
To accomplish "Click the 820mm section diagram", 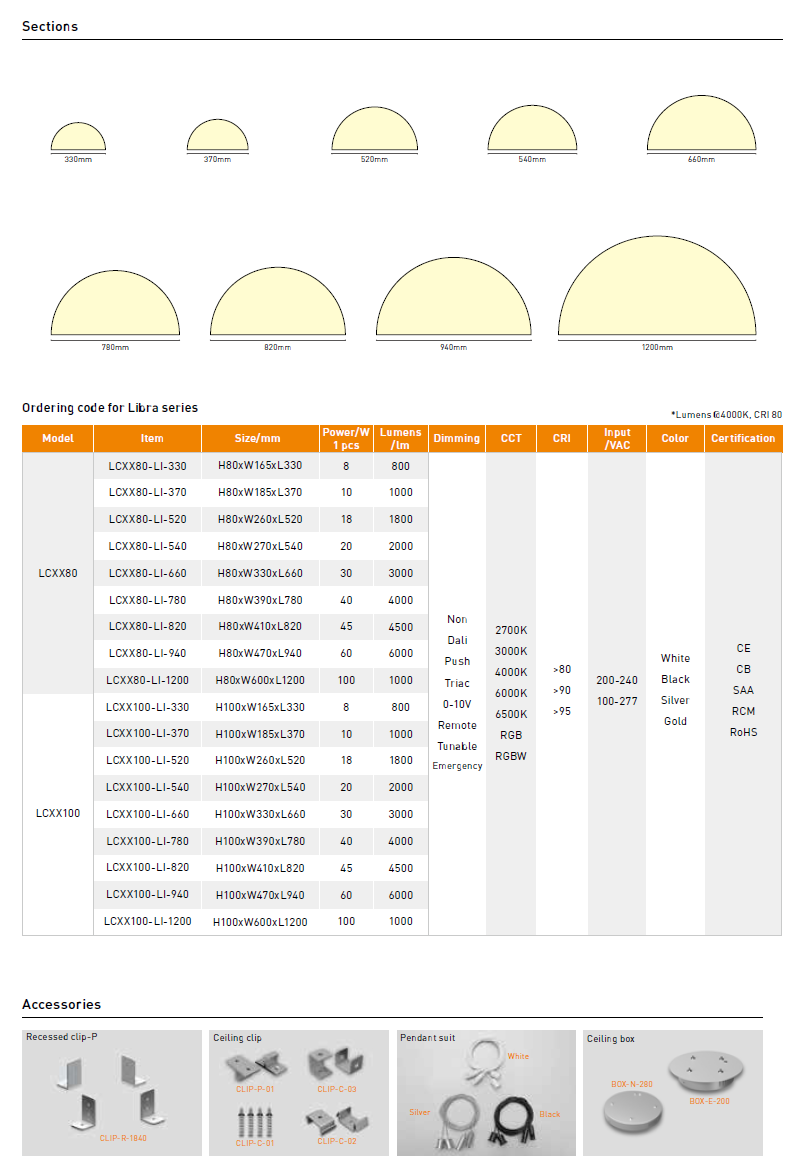I will pyautogui.click(x=278, y=303).
